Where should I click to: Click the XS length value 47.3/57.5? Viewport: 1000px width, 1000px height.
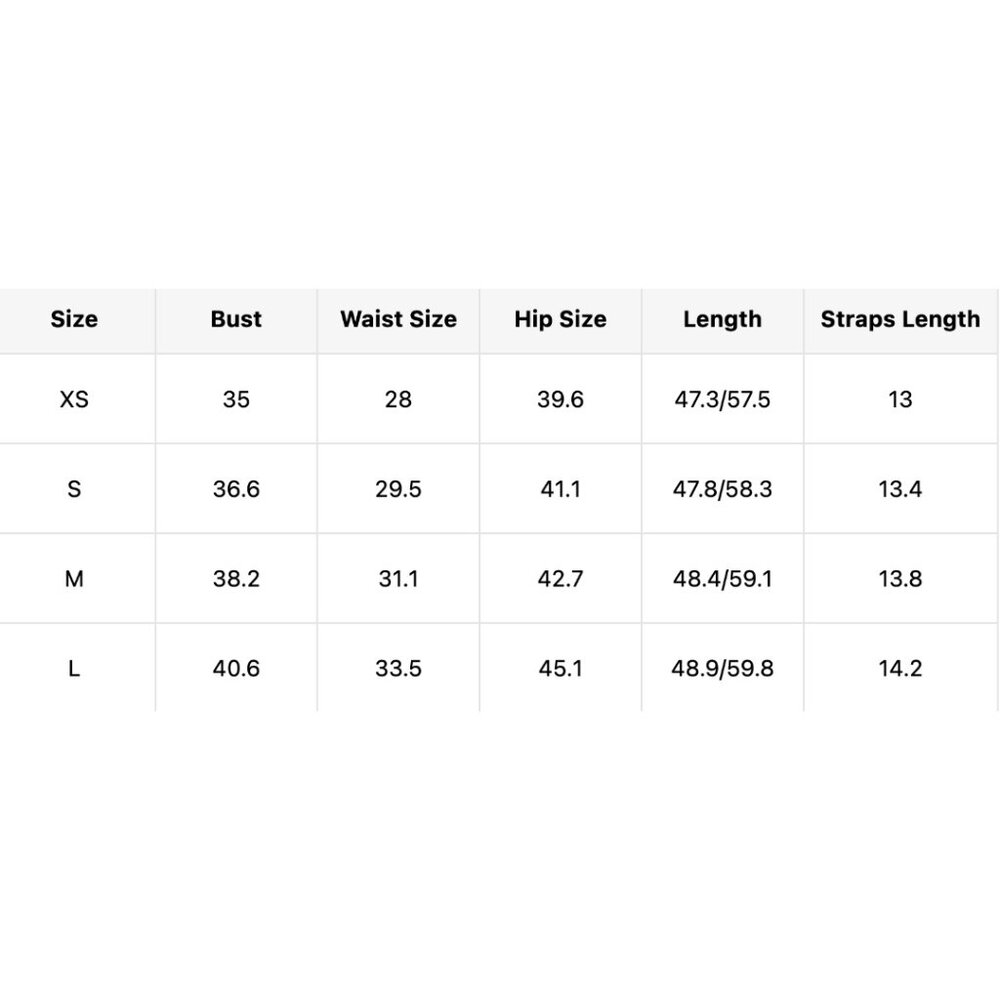pyautogui.click(x=723, y=399)
